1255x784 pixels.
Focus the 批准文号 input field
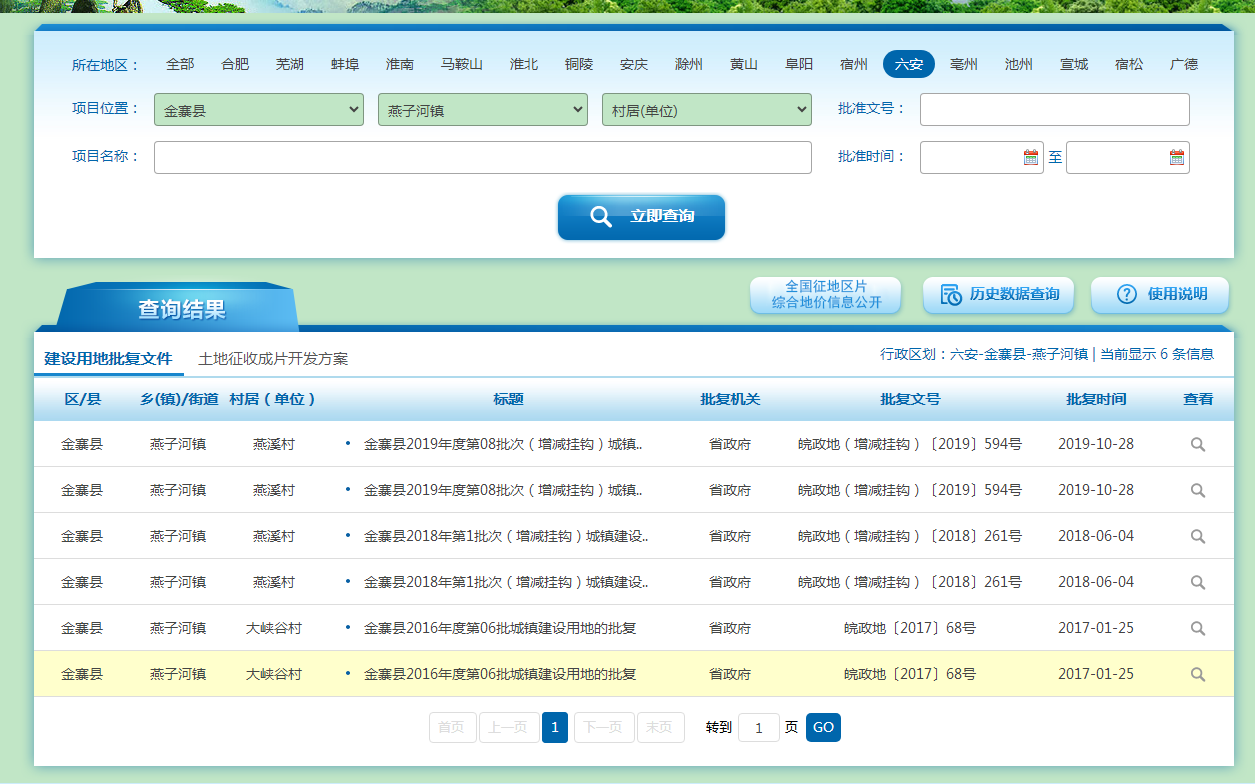pos(1055,110)
